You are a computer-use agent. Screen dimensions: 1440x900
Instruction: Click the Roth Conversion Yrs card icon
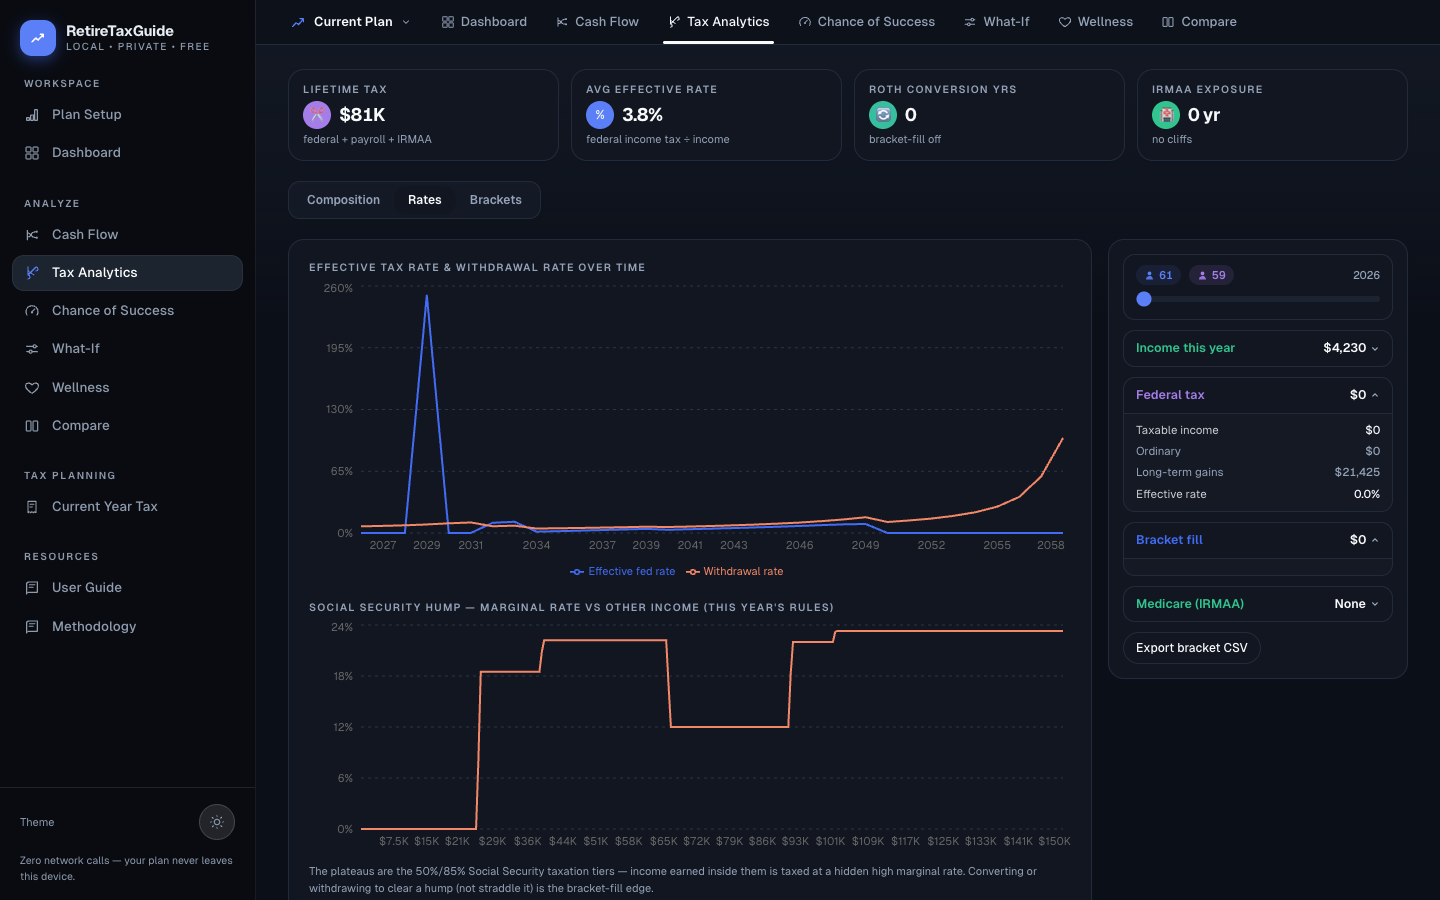point(883,115)
